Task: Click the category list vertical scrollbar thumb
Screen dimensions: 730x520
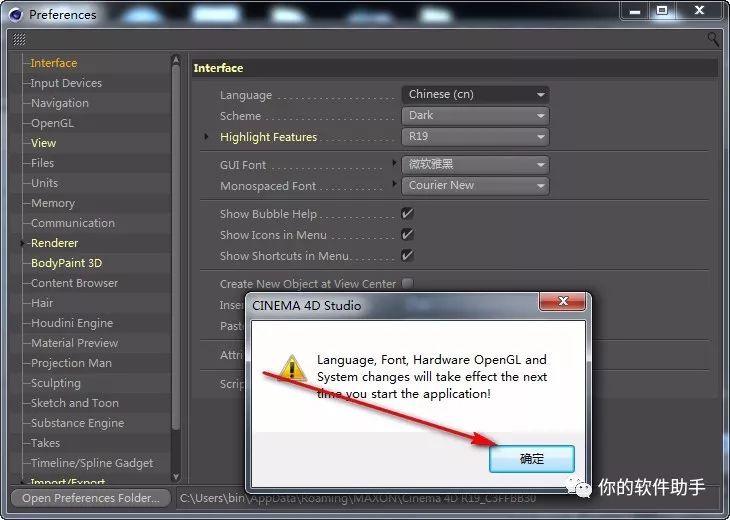Action: pos(176,247)
